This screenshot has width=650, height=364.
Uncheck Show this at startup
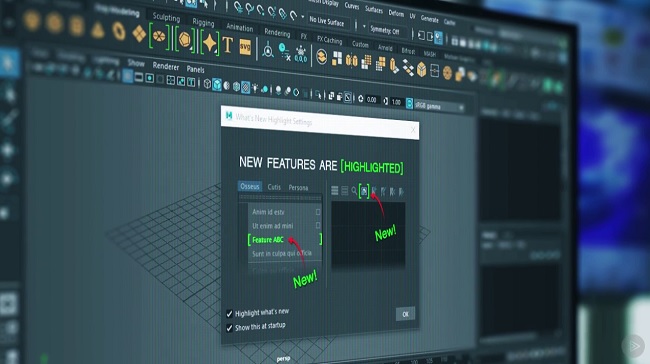tap(229, 328)
